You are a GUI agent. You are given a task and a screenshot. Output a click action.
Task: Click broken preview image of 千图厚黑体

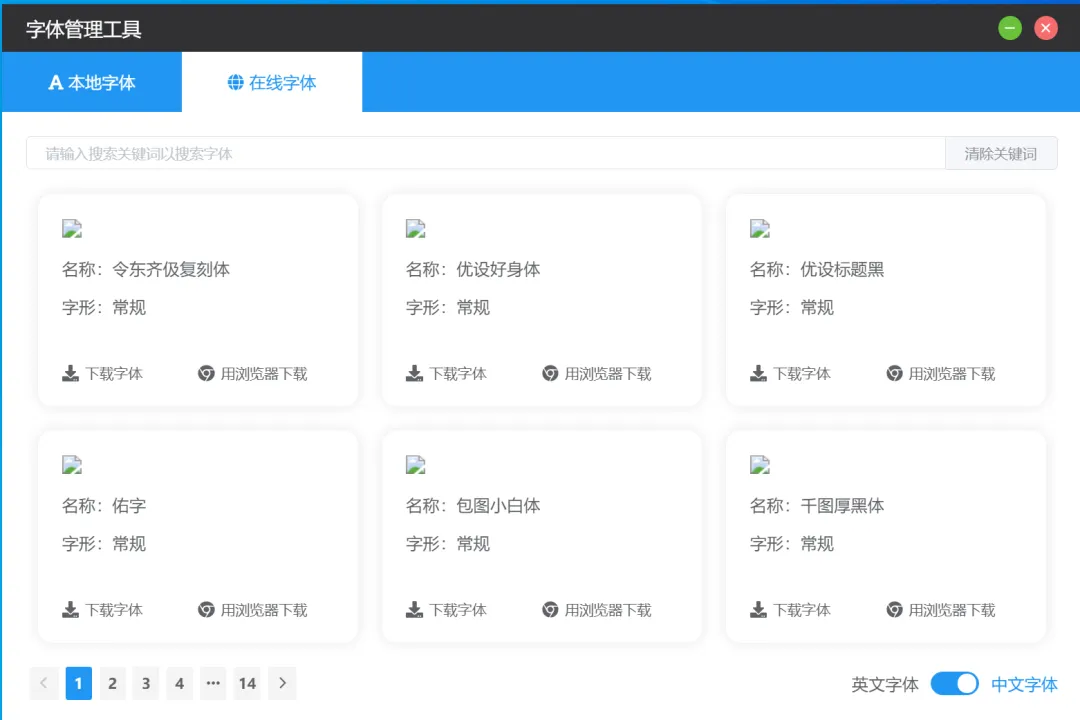pyautogui.click(x=759, y=465)
